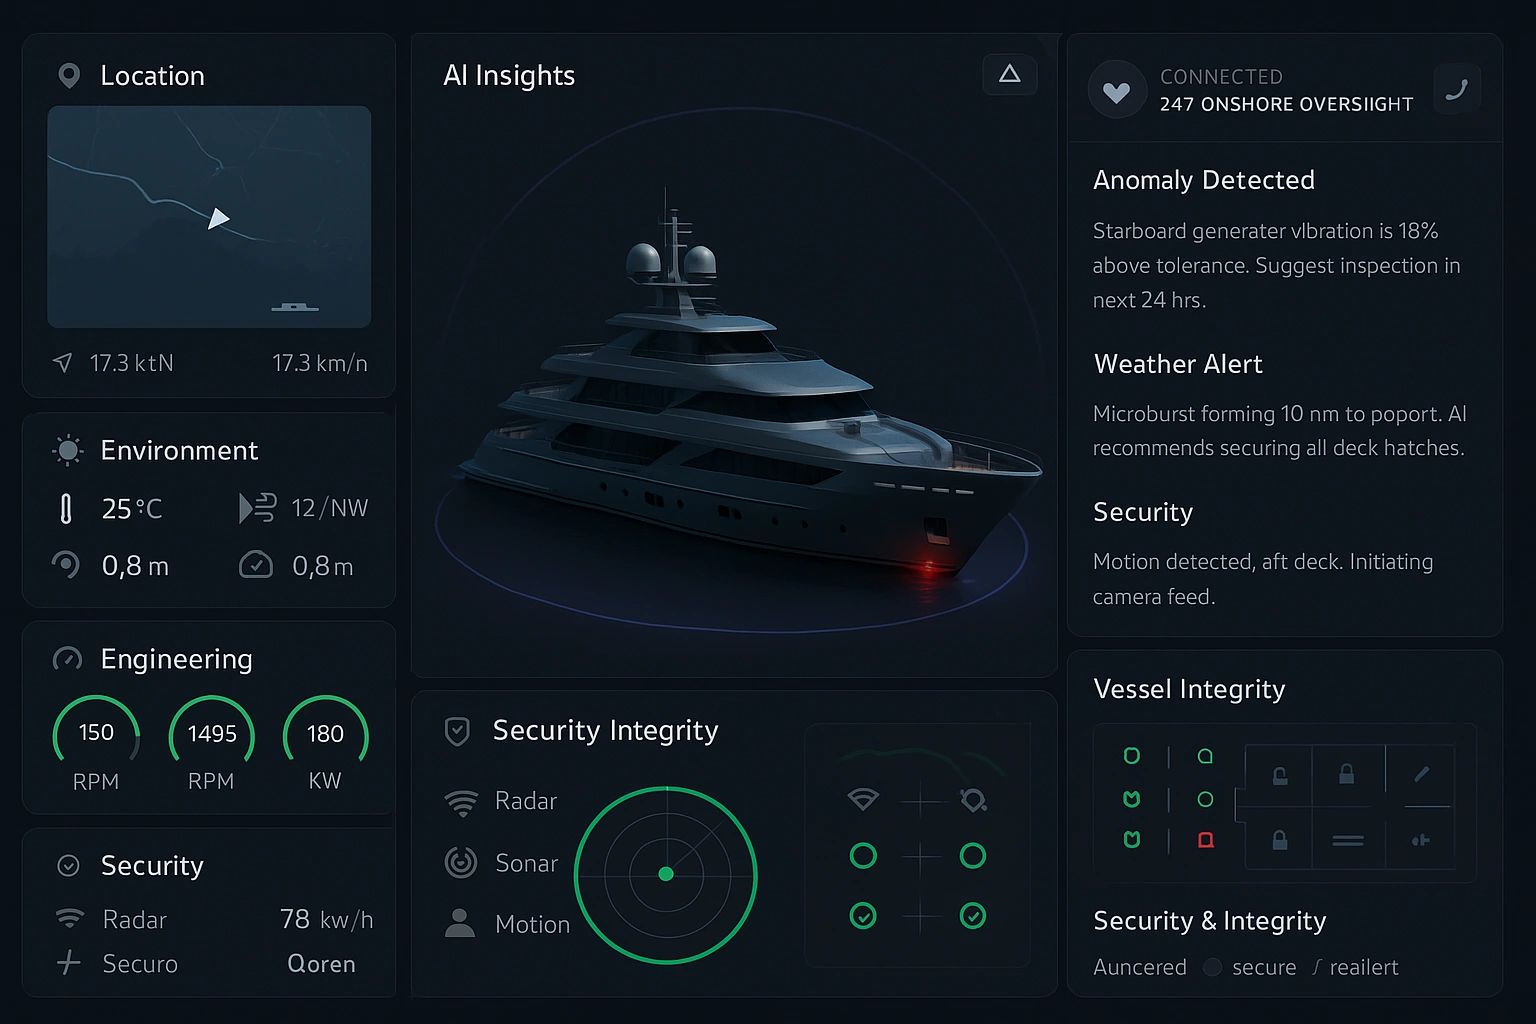Click the realert option
Viewport: 1536px width, 1024px height.
[1363, 967]
